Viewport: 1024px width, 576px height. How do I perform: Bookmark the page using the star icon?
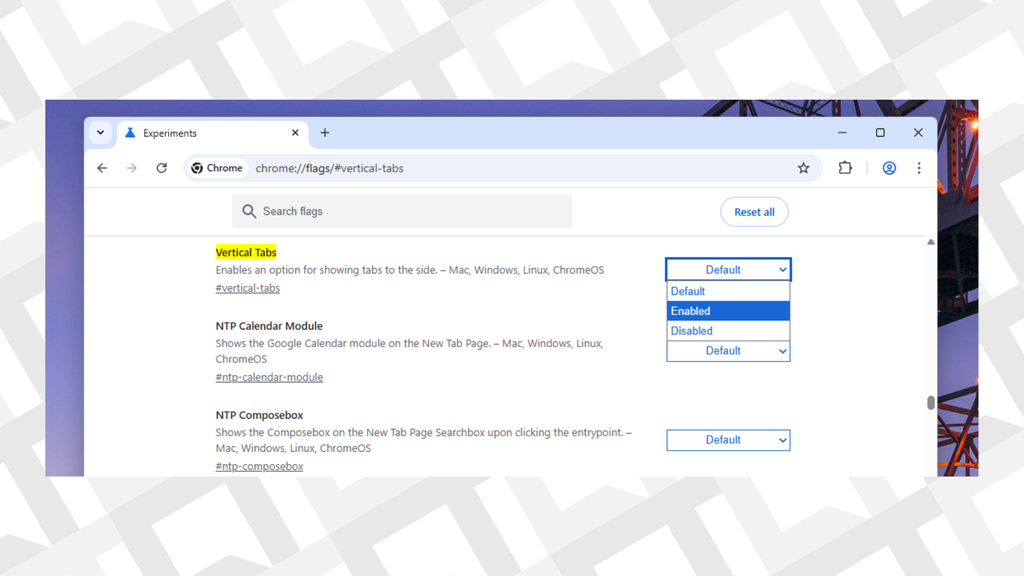[803, 168]
